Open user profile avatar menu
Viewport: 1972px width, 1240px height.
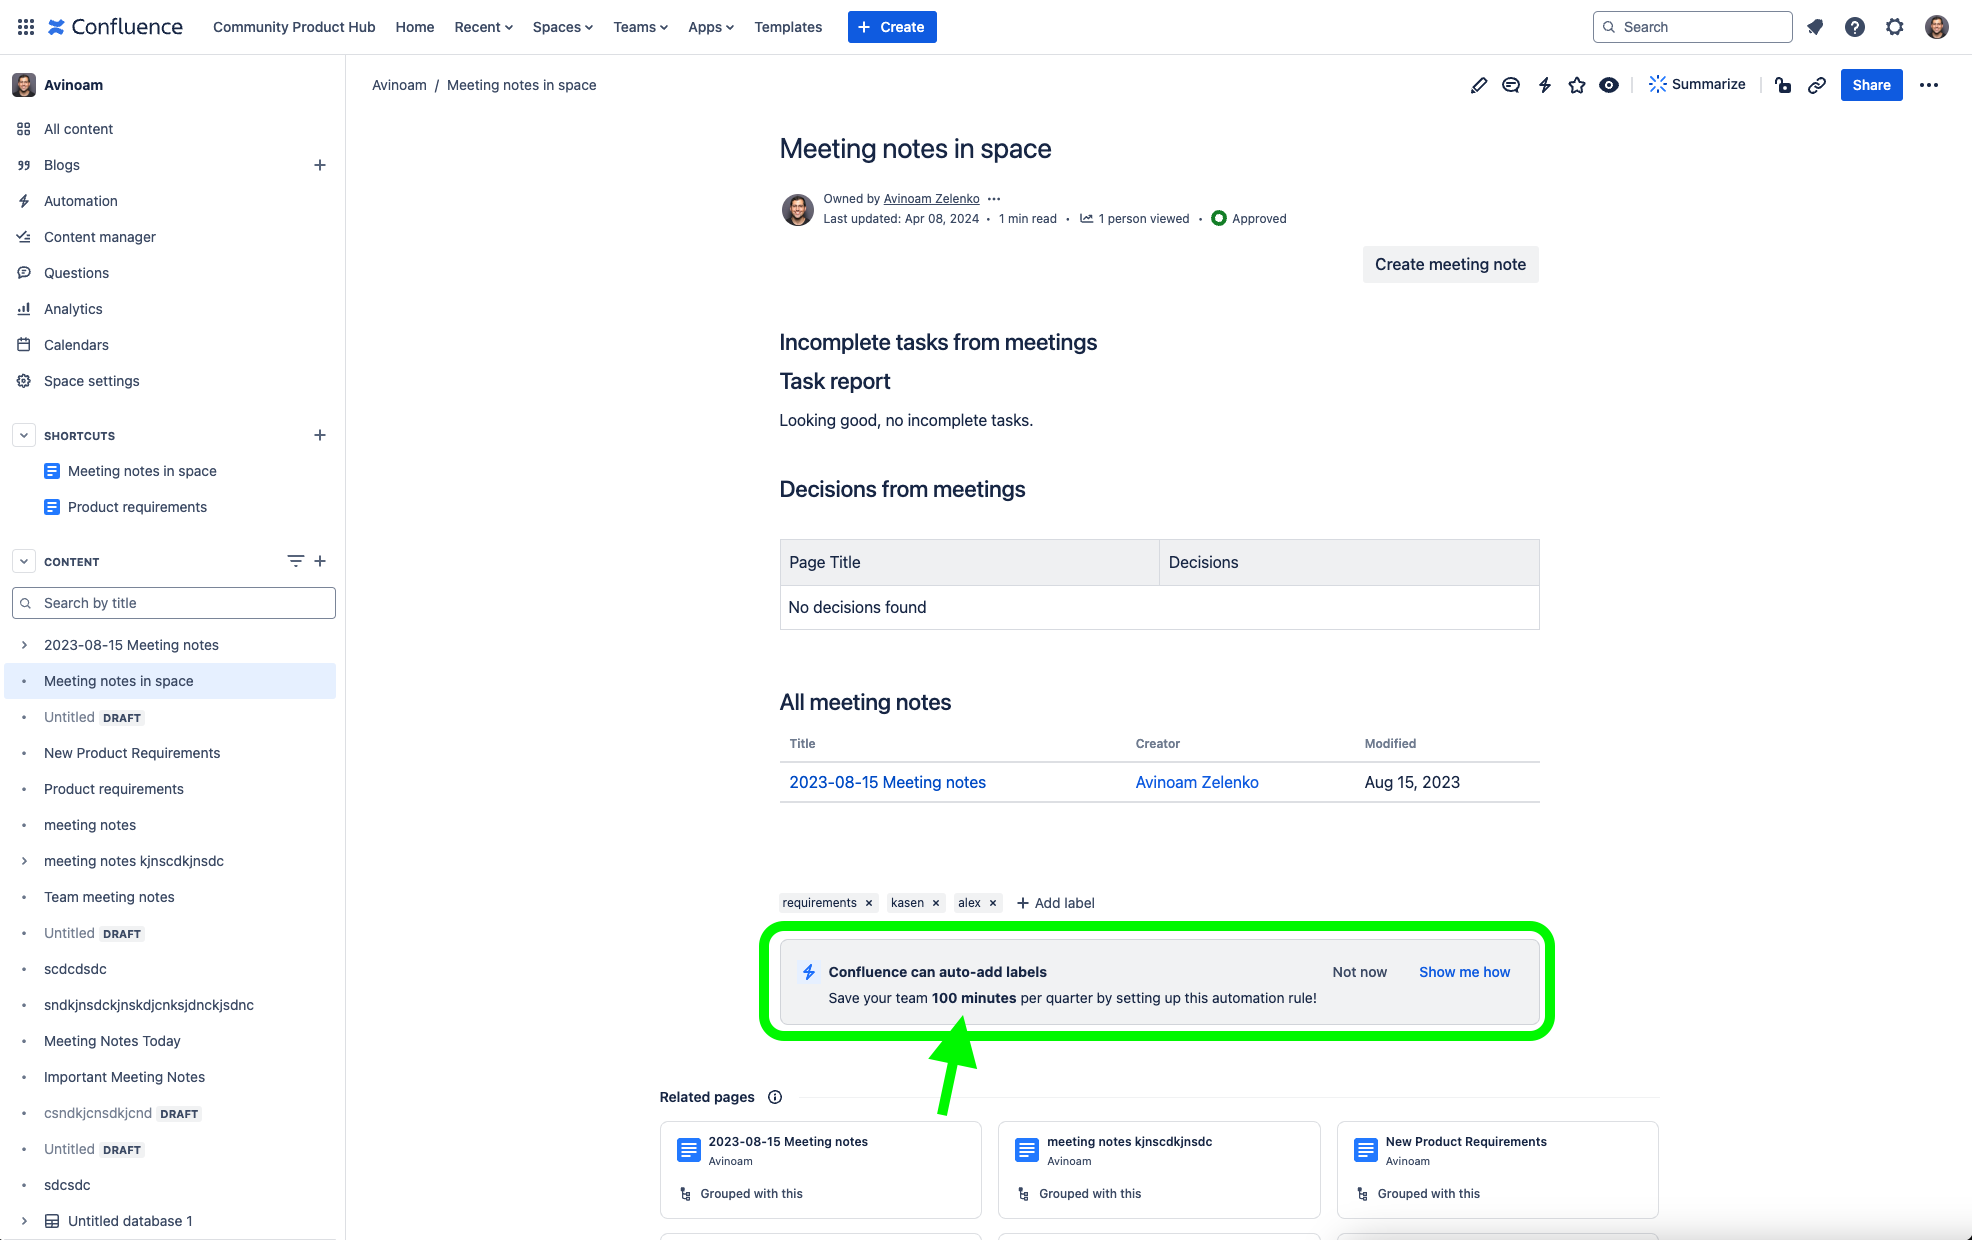click(x=1937, y=27)
